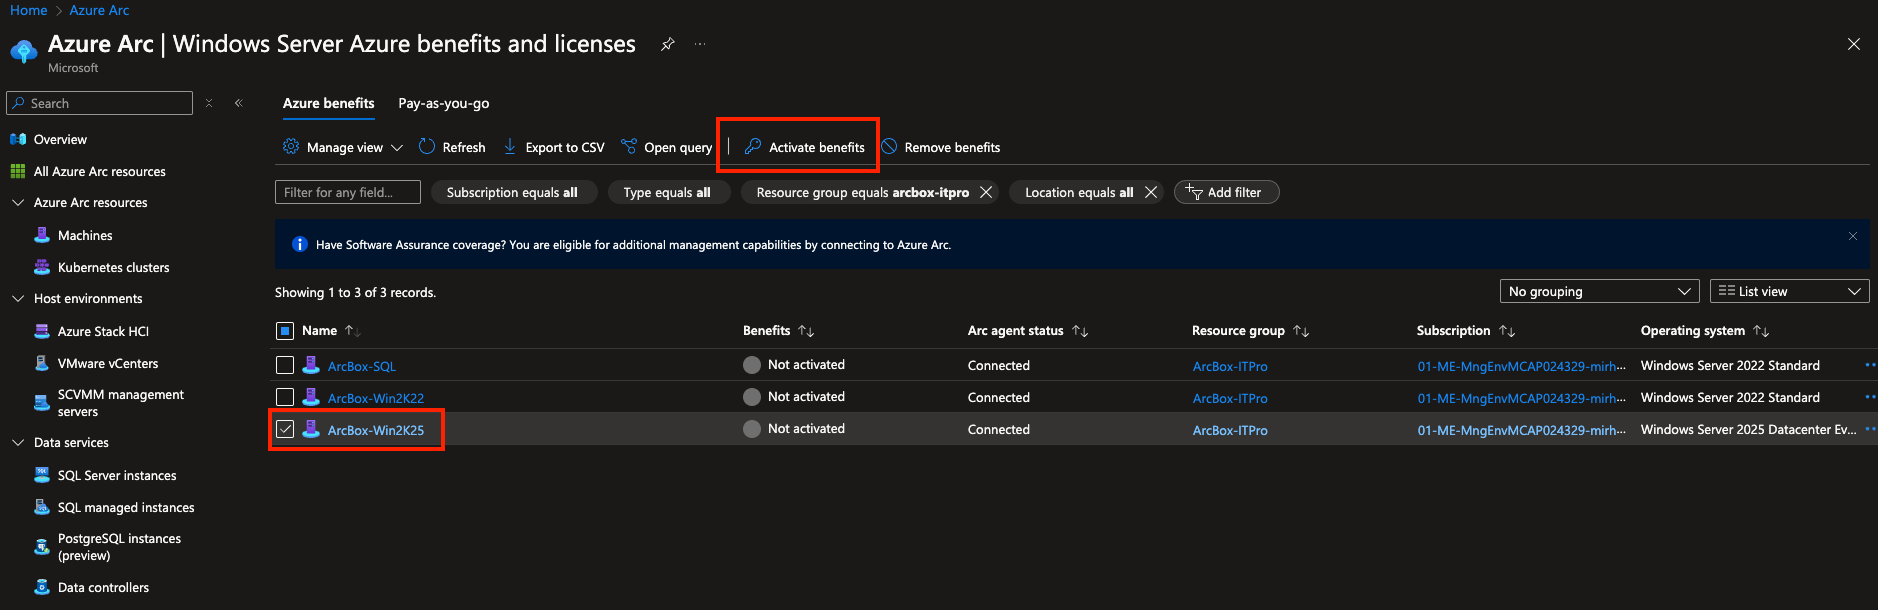Sort by Operating system column
This screenshot has width=1878, height=610.
[1704, 330]
